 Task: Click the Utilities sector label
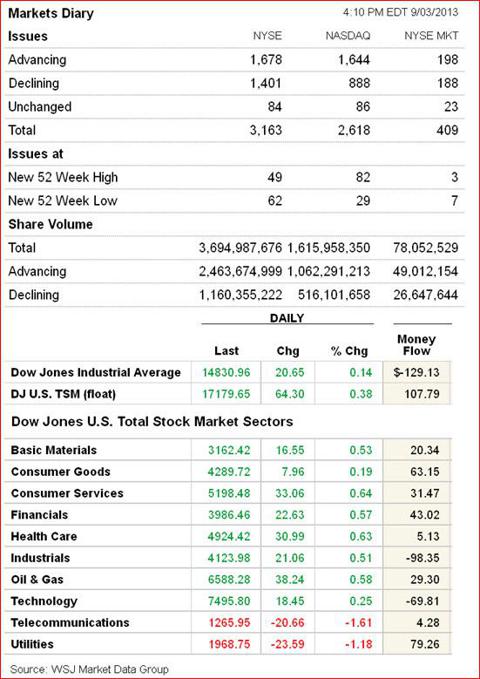tap(32, 644)
